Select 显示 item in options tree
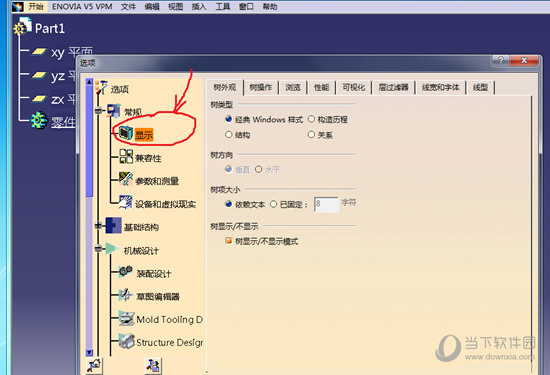This screenshot has height=375, width=550. point(144,135)
